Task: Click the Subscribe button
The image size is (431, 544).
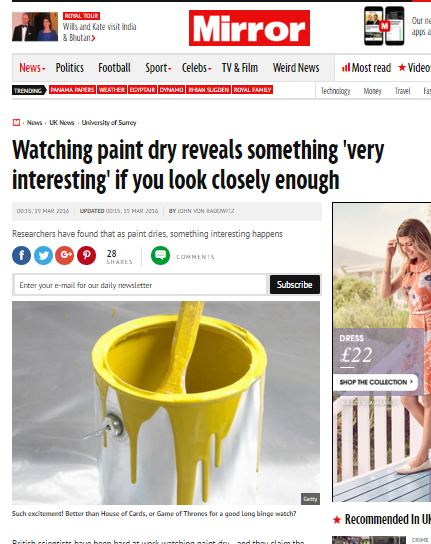Action: (x=295, y=284)
